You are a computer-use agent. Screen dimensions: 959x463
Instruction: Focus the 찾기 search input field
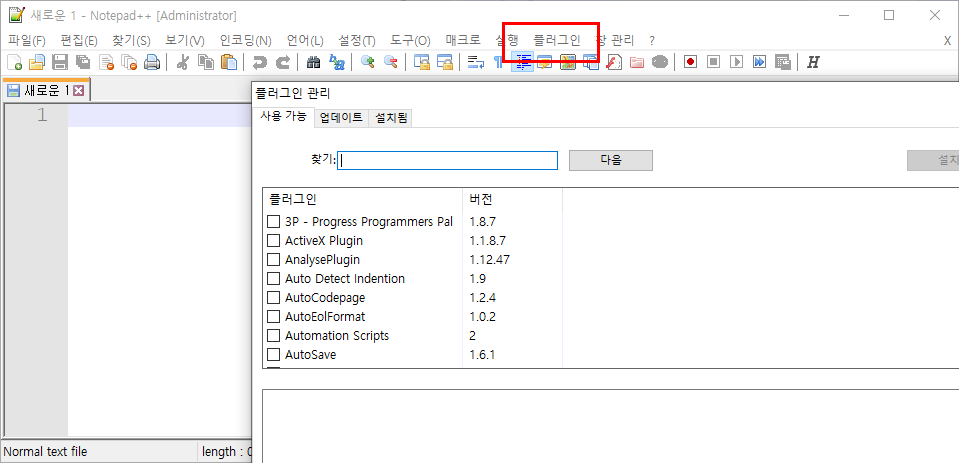pyautogui.click(x=447, y=160)
